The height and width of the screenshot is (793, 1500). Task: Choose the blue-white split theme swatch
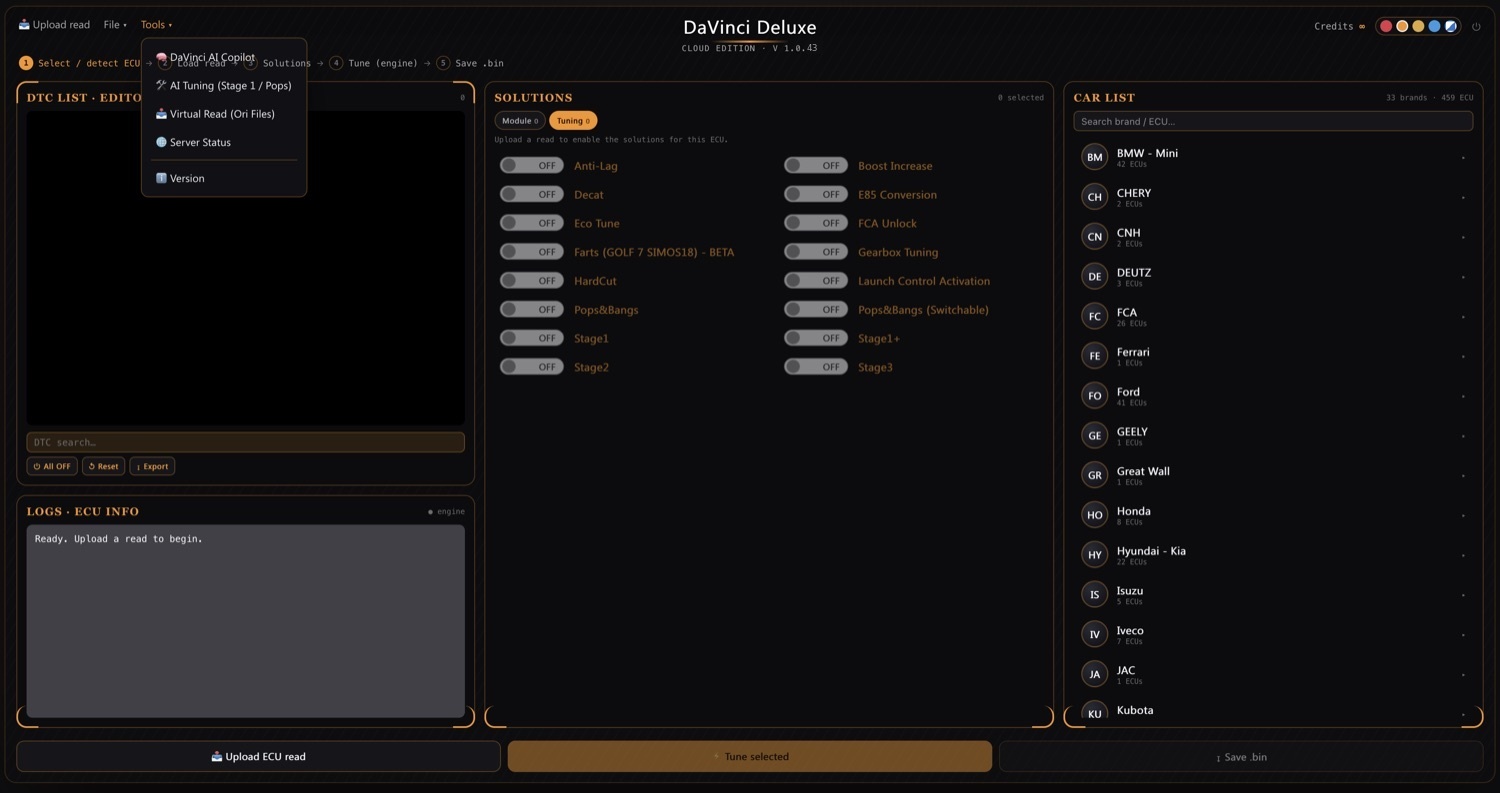click(1450, 27)
